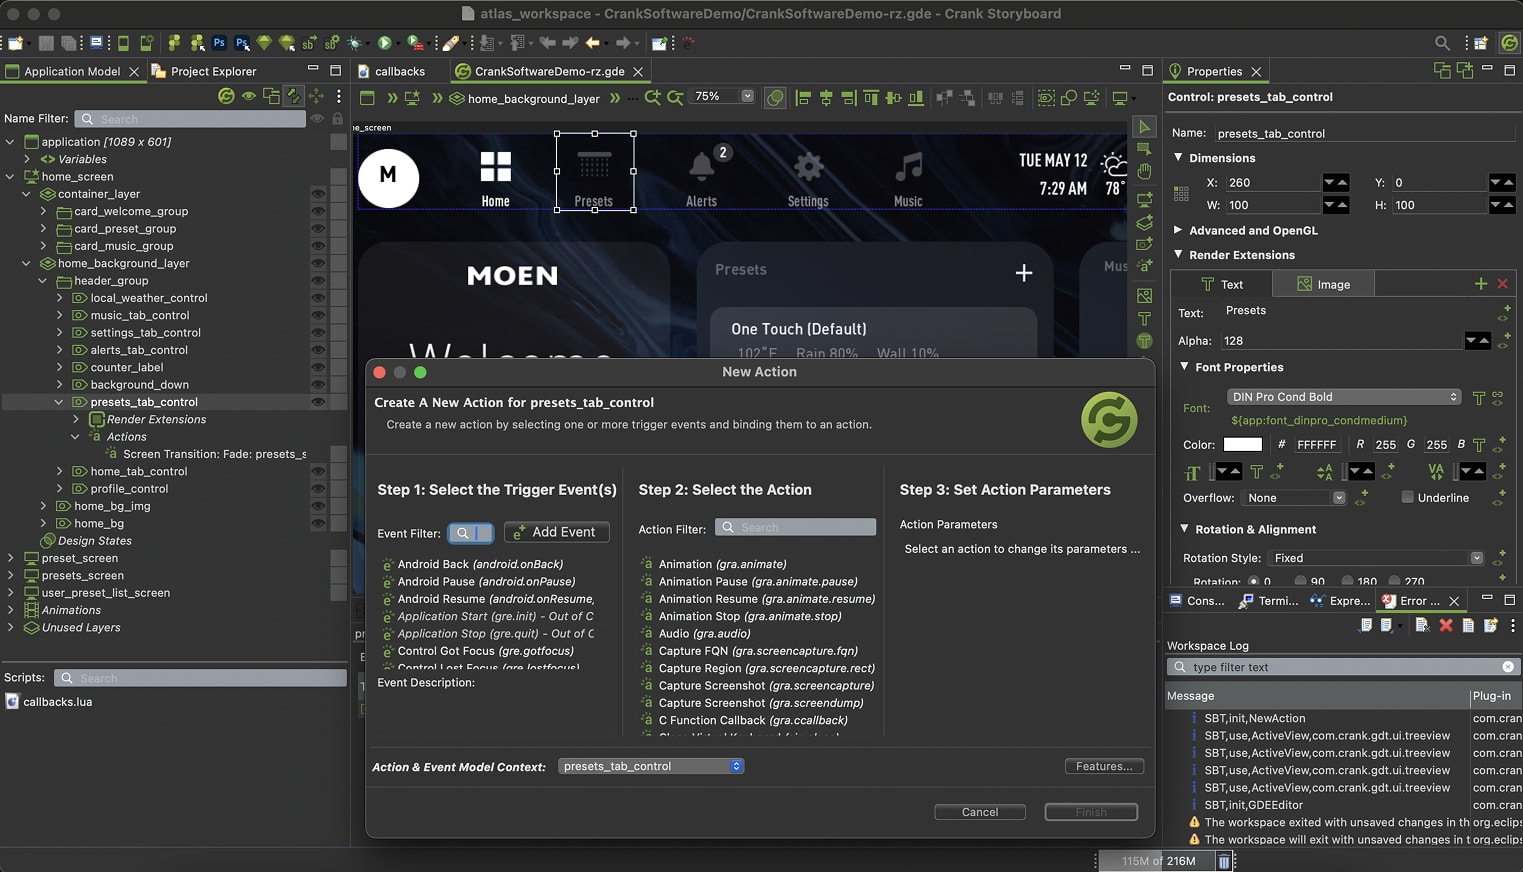Viewport: 1523px width, 873px height.
Task: Click the Zoom in magnifier in editor toolbar
Action: pos(653,97)
